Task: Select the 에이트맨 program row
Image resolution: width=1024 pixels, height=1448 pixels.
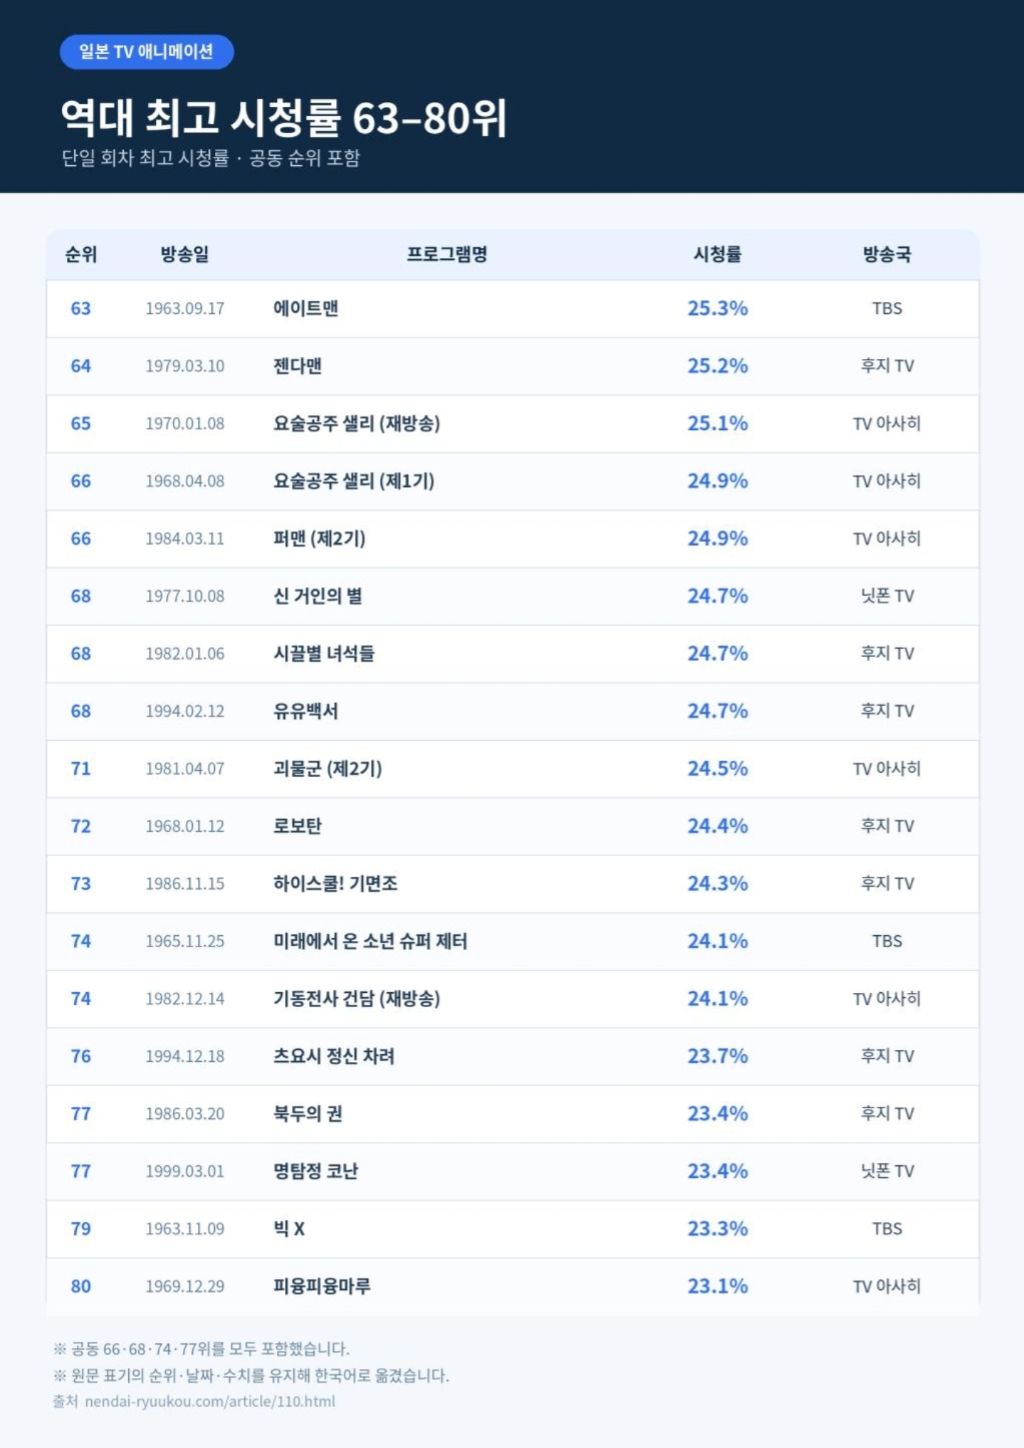Action: point(513,309)
